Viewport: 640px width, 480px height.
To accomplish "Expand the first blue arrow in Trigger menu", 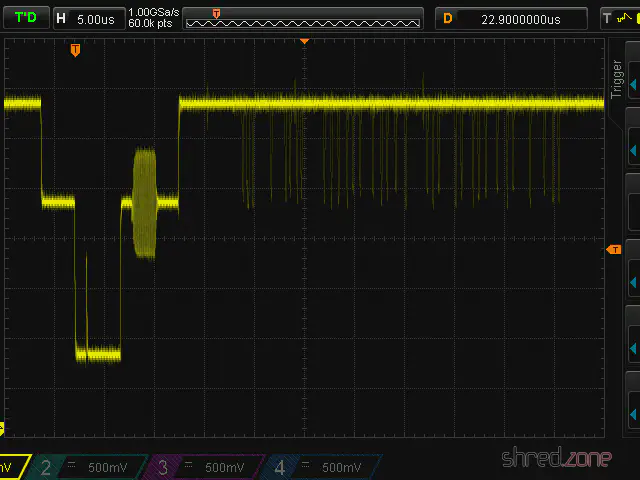I will point(632,150).
